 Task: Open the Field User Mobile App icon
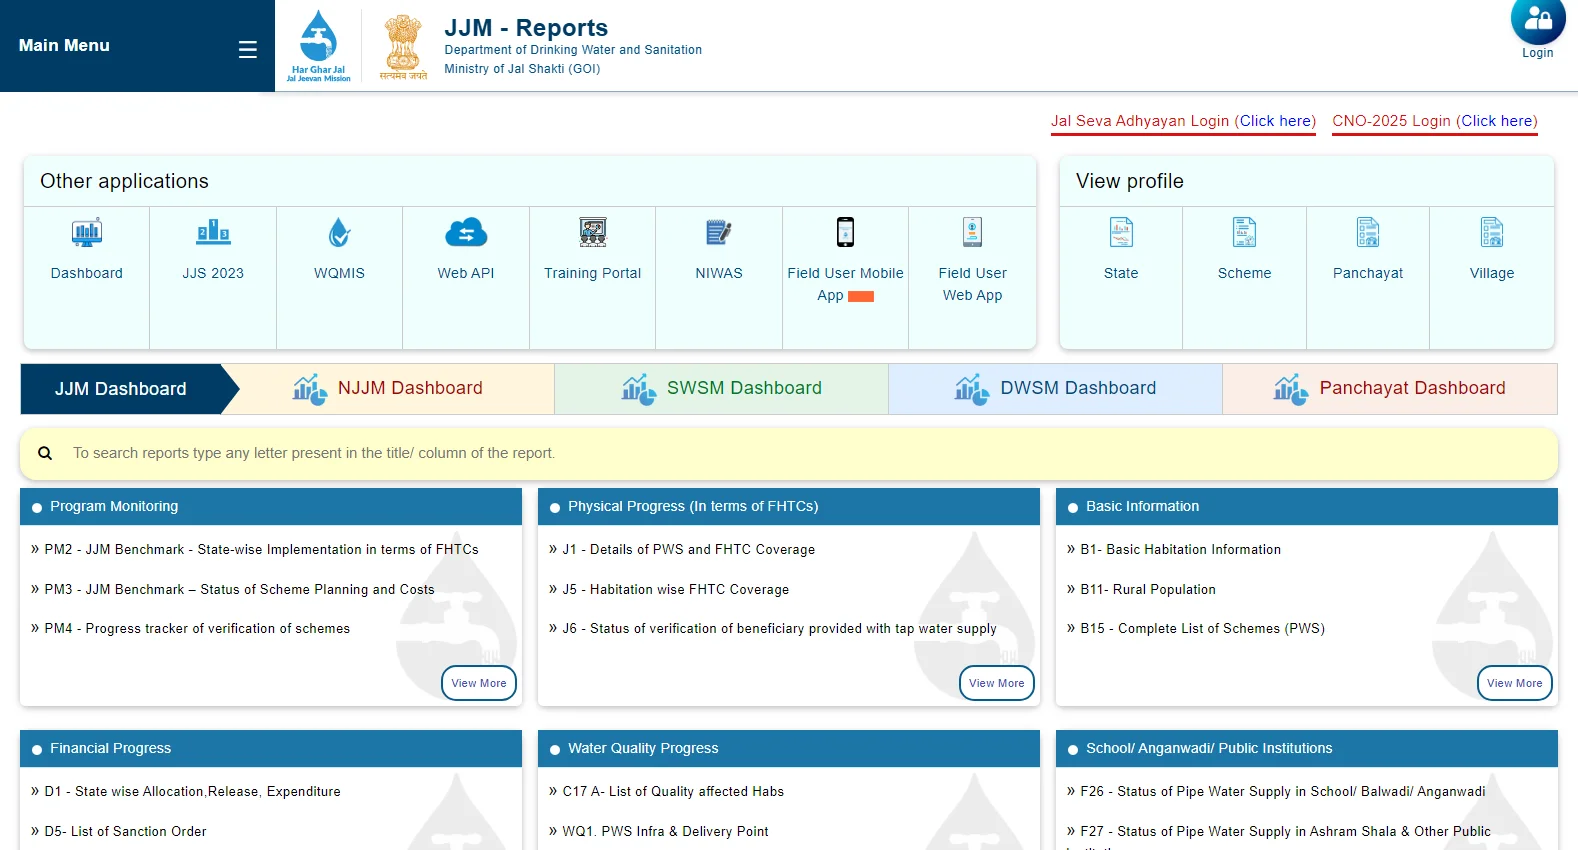845,232
